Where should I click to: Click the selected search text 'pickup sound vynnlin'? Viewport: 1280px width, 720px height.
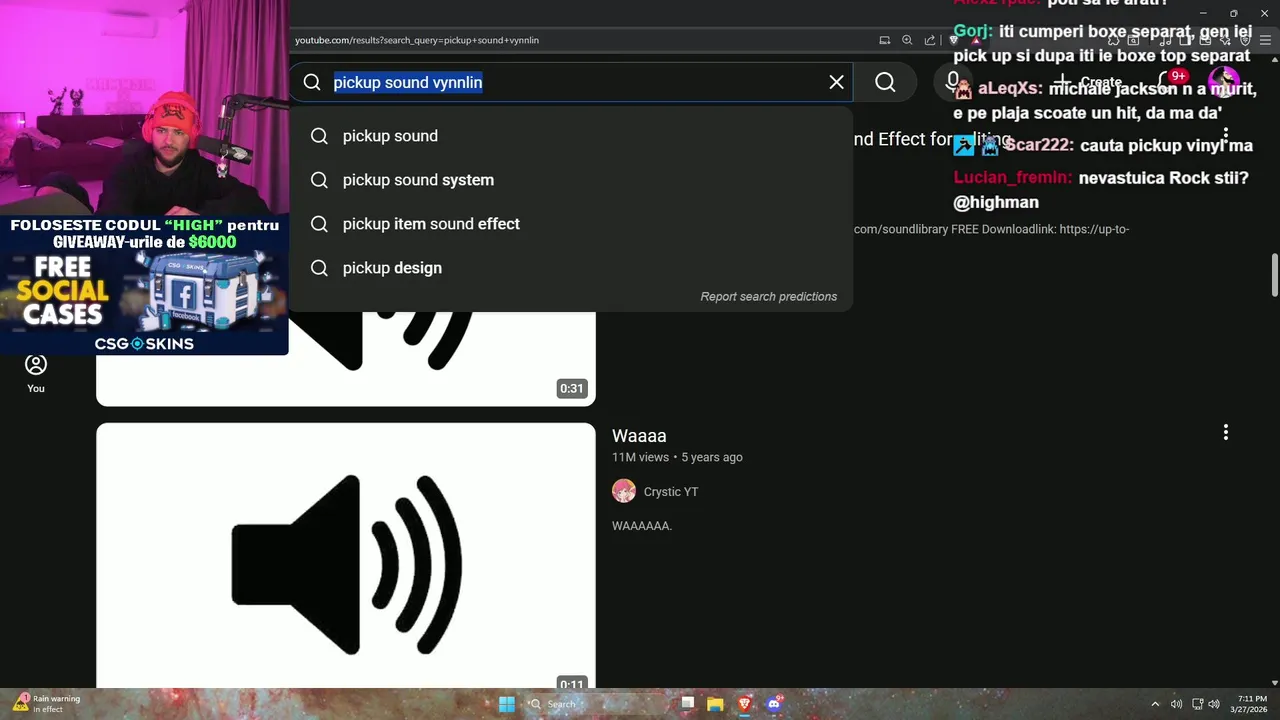(x=408, y=82)
